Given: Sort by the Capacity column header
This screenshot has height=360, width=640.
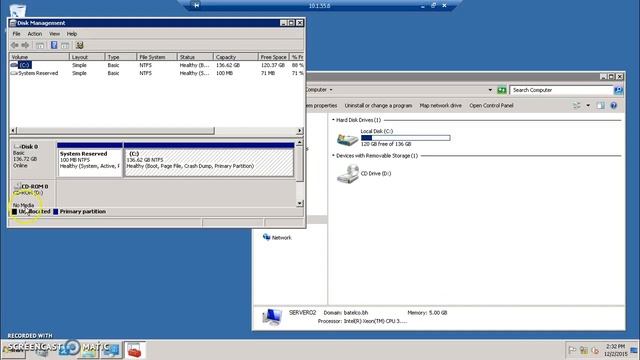Looking at the screenshot, I should (236, 57).
